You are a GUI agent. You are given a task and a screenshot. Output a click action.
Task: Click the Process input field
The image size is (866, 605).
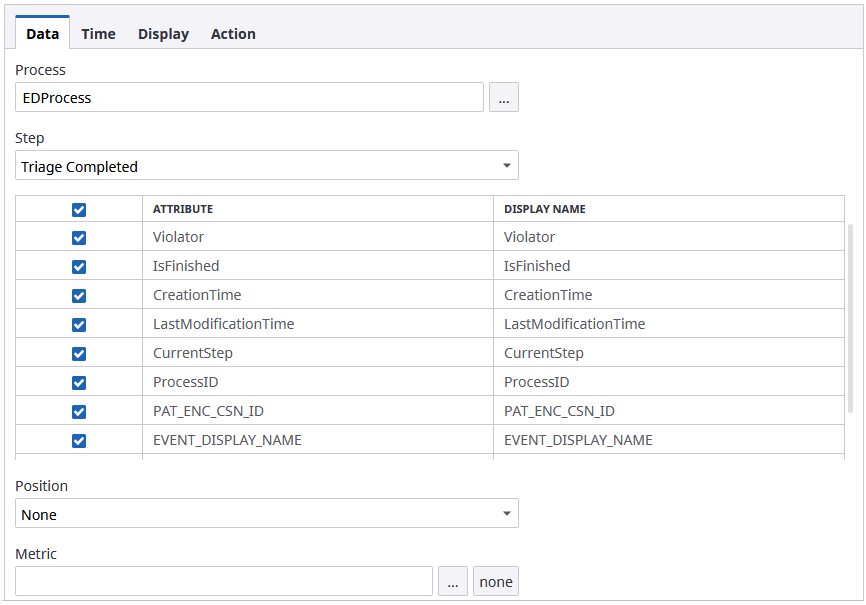pyautogui.click(x=249, y=98)
